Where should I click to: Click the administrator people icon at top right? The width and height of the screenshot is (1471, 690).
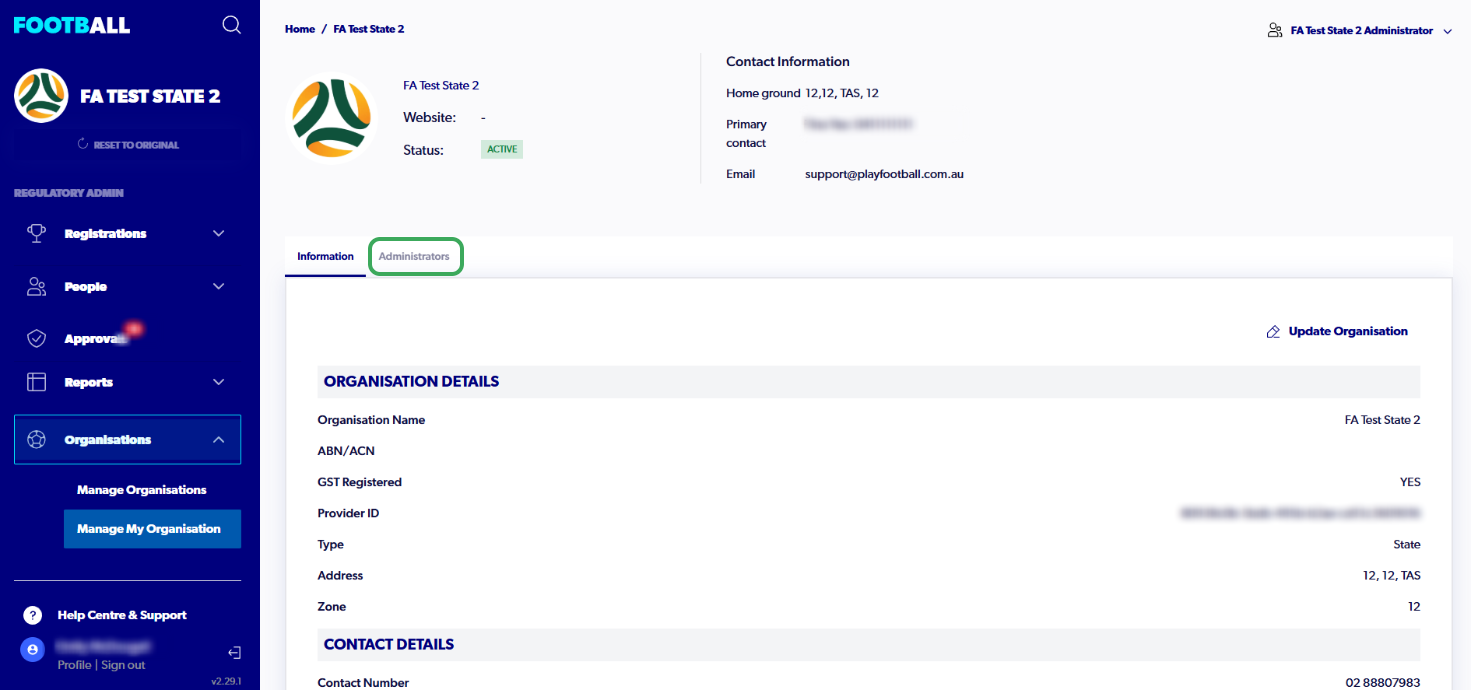[1275, 31]
